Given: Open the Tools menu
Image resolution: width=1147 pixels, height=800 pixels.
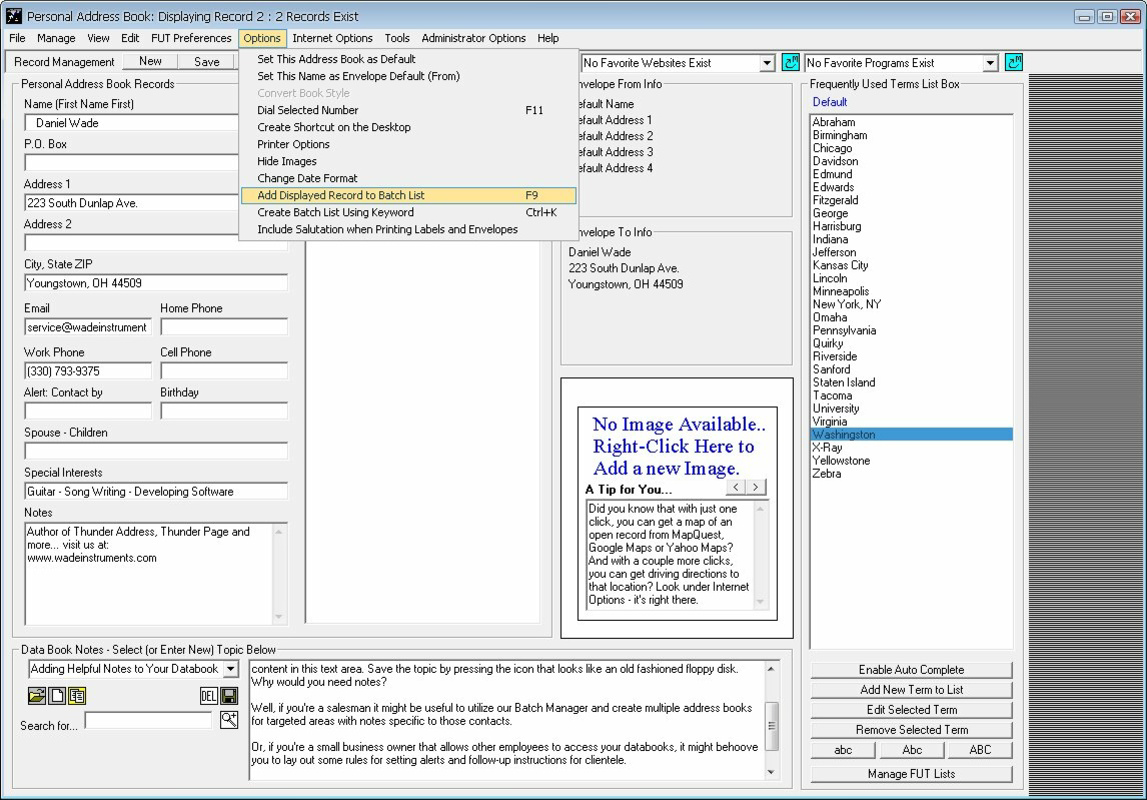Looking at the screenshot, I should (x=396, y=38).
